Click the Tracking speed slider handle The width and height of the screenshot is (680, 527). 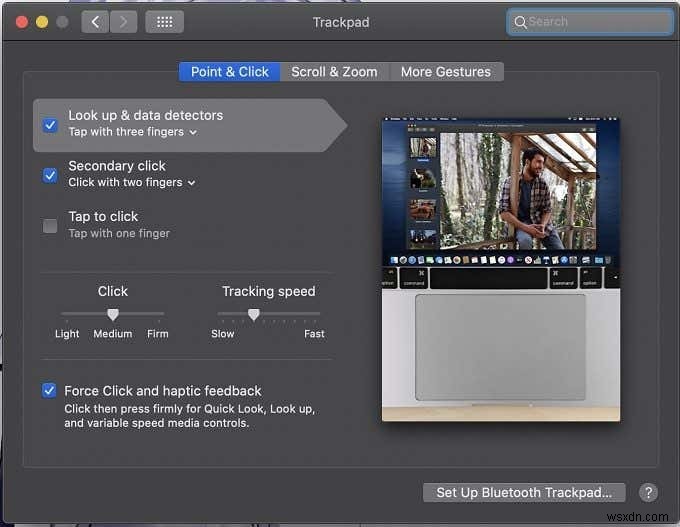coord(254,314)
